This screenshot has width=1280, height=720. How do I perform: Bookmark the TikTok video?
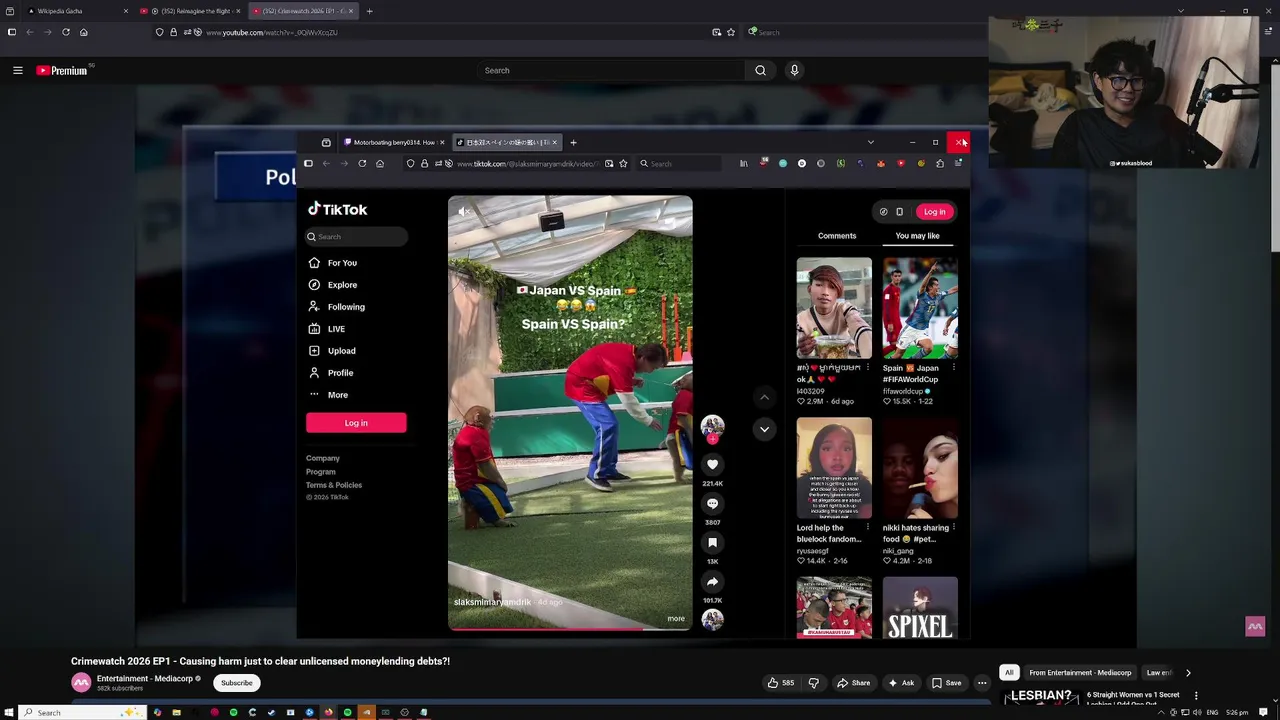[712, 542]
